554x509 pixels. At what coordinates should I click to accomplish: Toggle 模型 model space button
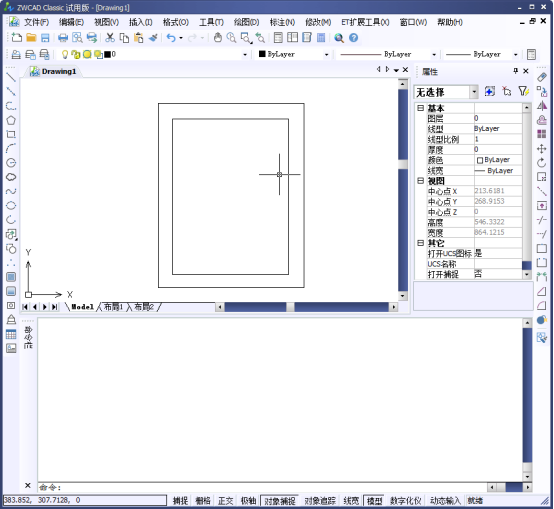click(x=375, y=501)
